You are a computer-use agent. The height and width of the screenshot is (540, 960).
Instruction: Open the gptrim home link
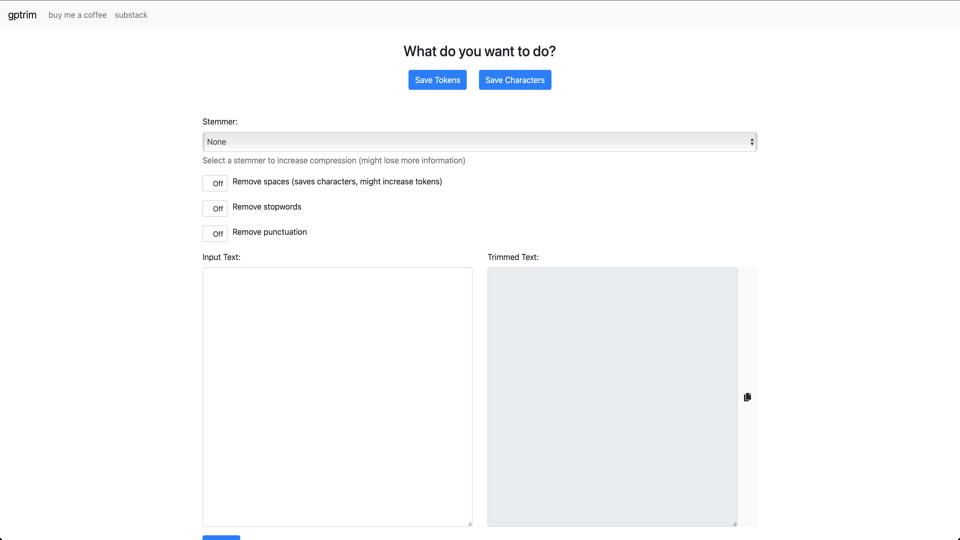tap(22, 15)
